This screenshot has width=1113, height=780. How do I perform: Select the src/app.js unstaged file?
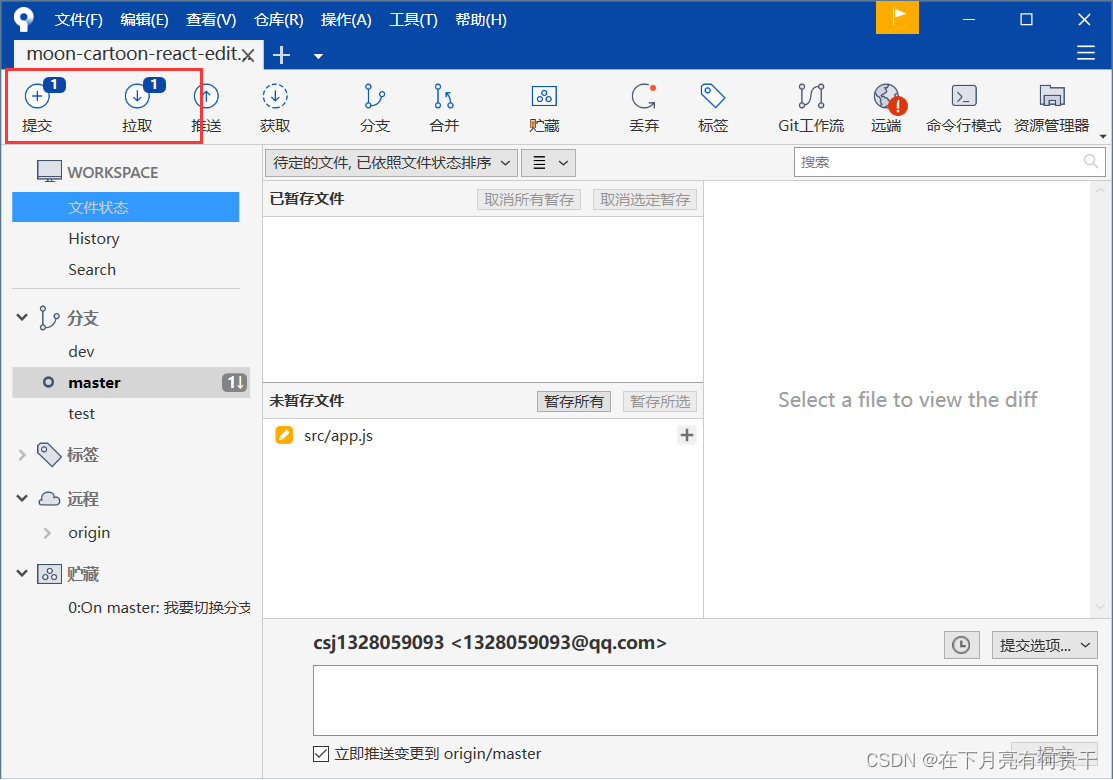(483, 436)
